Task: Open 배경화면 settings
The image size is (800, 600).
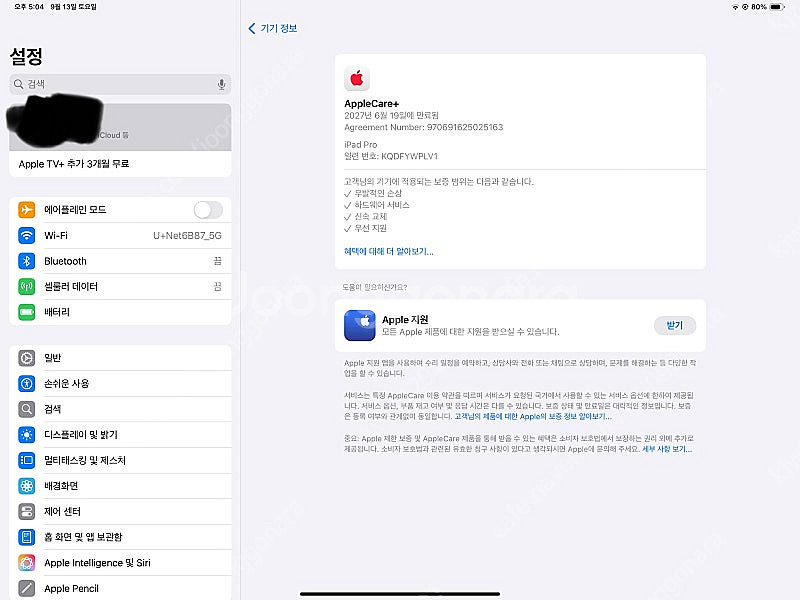Action: coord(120,486)
